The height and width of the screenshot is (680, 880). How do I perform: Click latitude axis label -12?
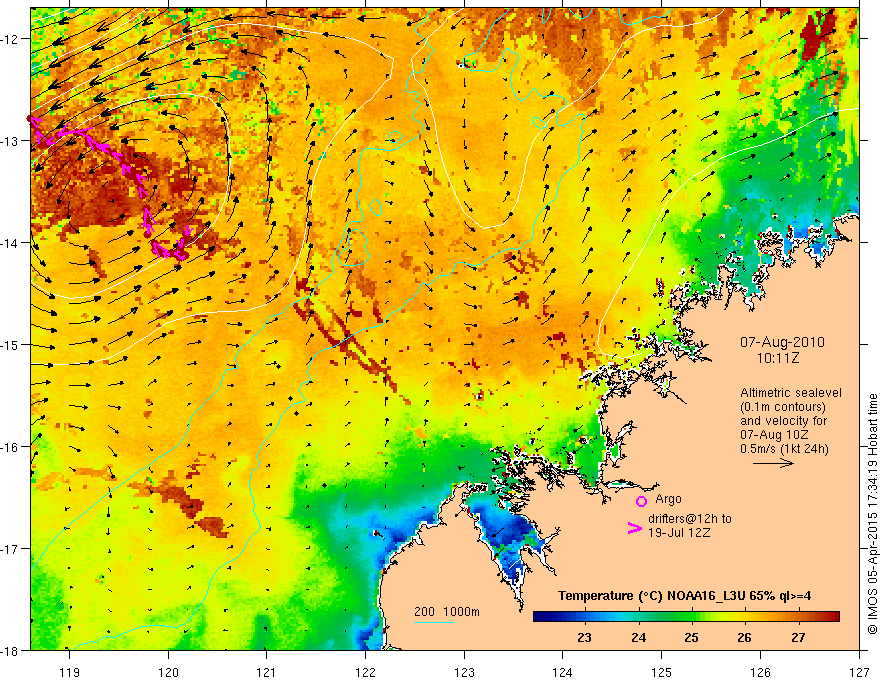[x=11, y=39]
